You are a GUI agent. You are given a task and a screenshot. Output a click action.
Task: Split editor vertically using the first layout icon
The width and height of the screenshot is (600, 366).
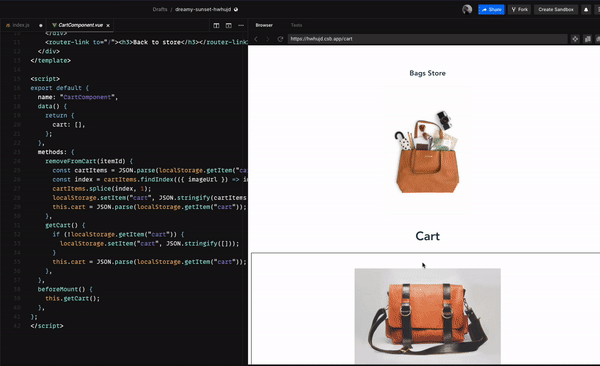pos(216,25)
